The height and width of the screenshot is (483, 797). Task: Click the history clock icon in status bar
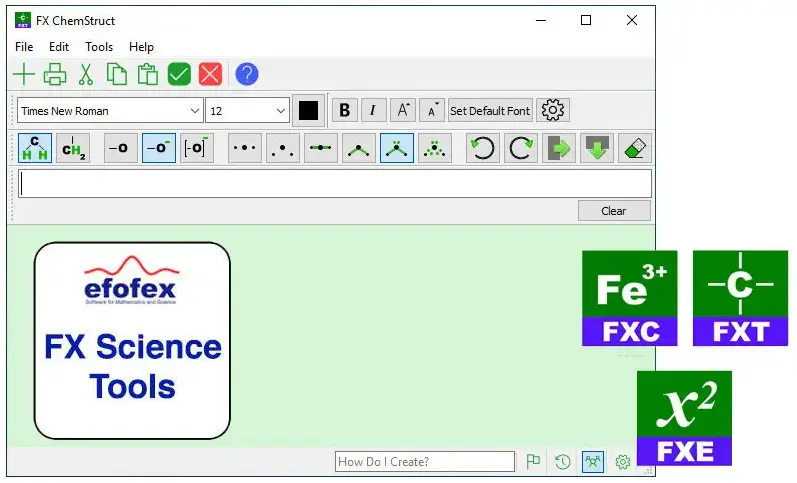563,461
